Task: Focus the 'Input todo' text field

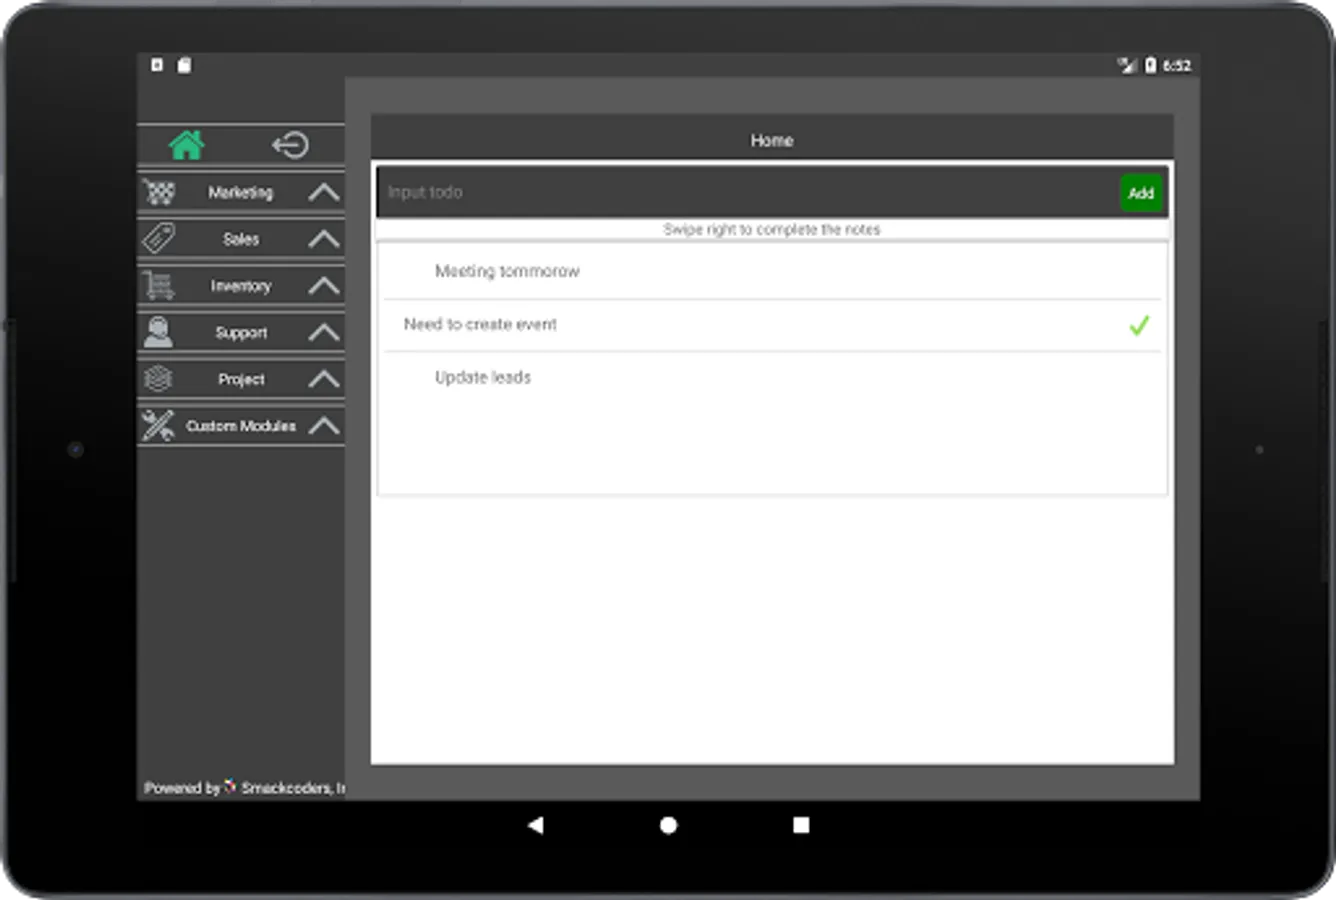Action: [748, 192]
